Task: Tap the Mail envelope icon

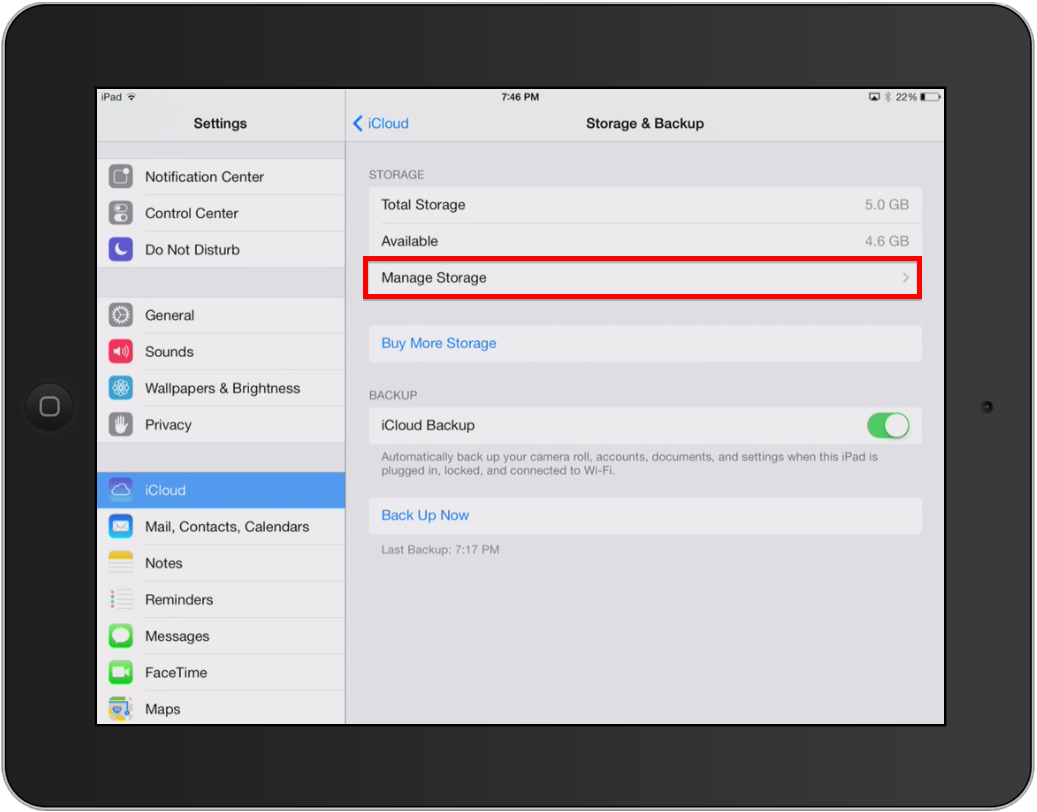Action: pos(120,526)
